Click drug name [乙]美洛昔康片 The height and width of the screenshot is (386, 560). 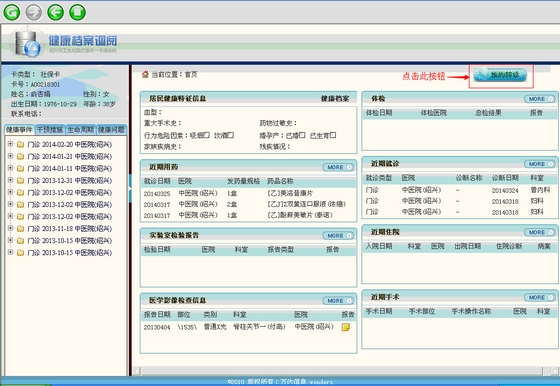(290, 193)
